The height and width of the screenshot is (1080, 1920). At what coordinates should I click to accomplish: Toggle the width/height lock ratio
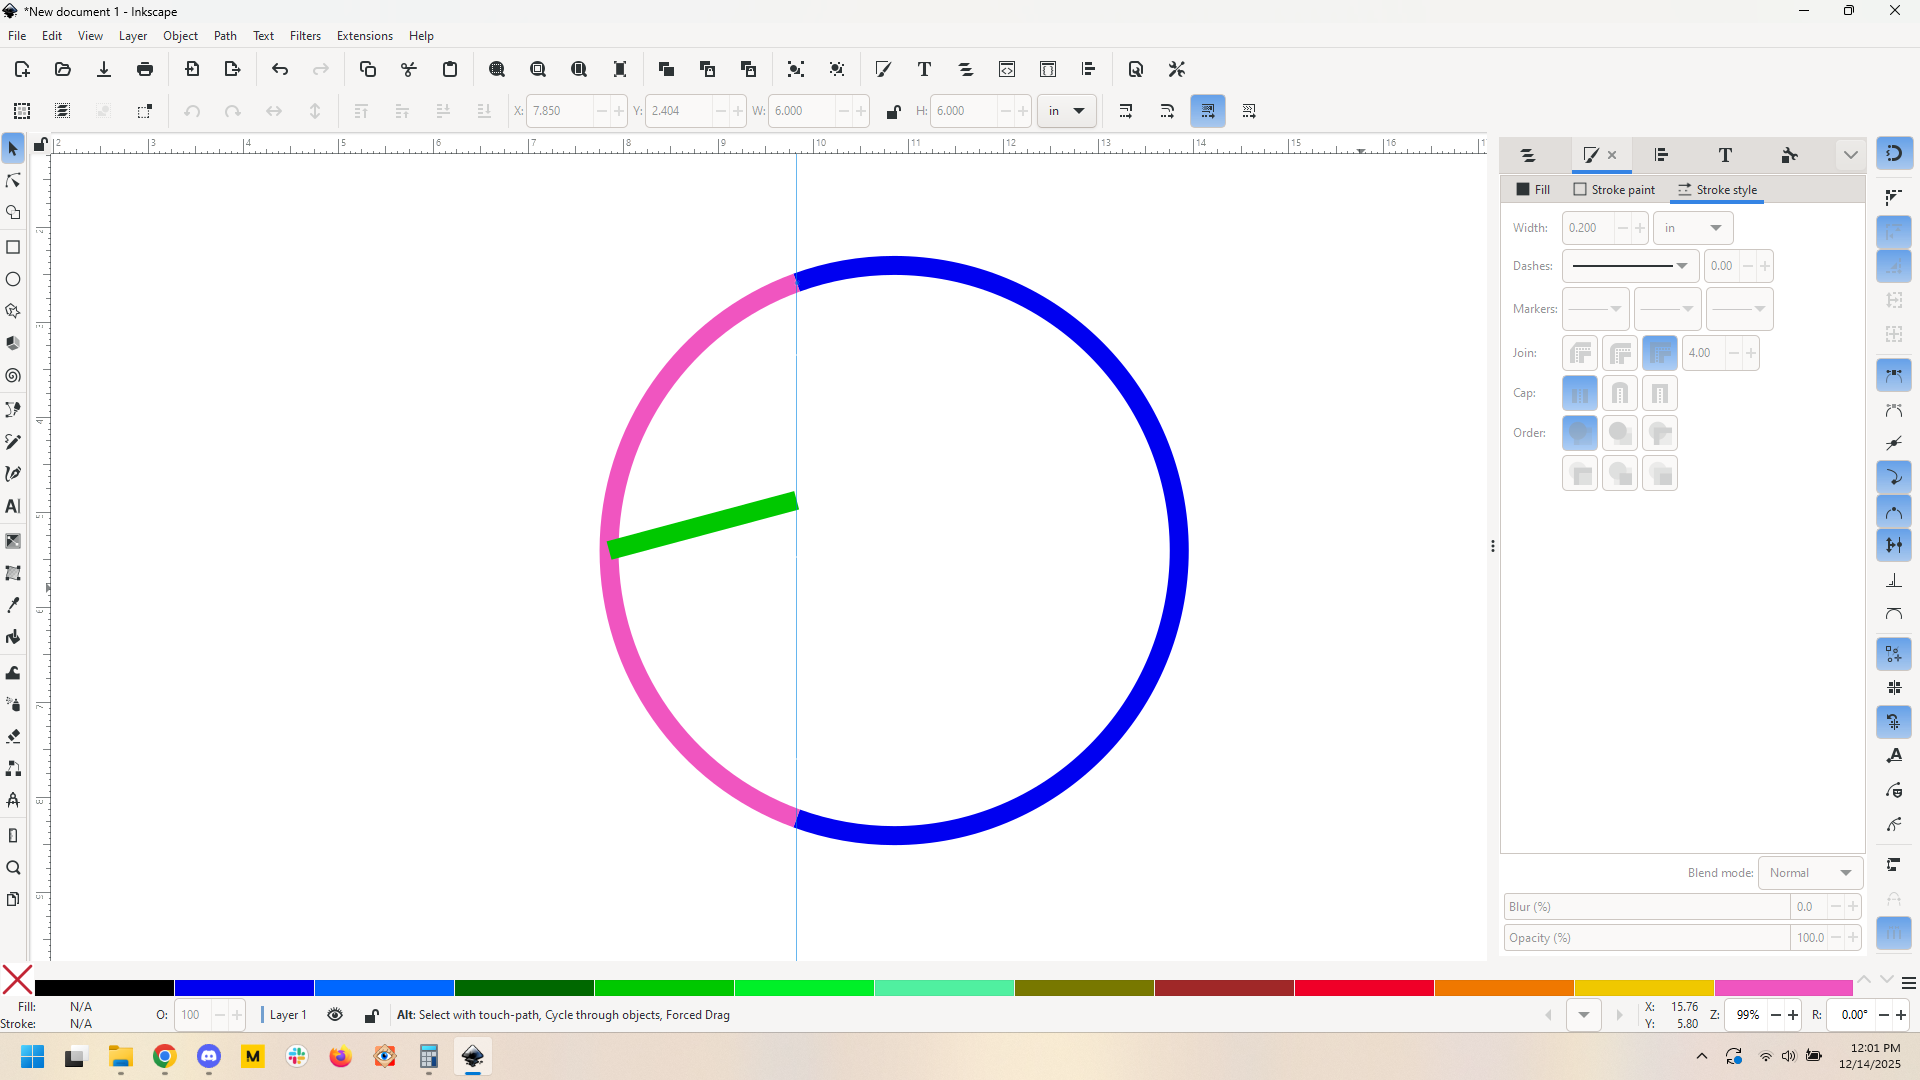tap(893, 111)
